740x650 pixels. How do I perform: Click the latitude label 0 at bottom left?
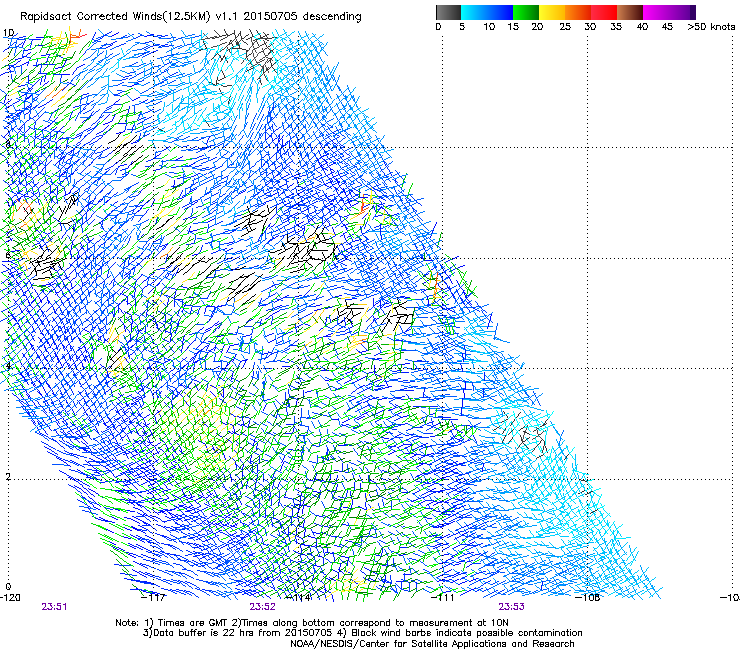(x=8, y=587)
